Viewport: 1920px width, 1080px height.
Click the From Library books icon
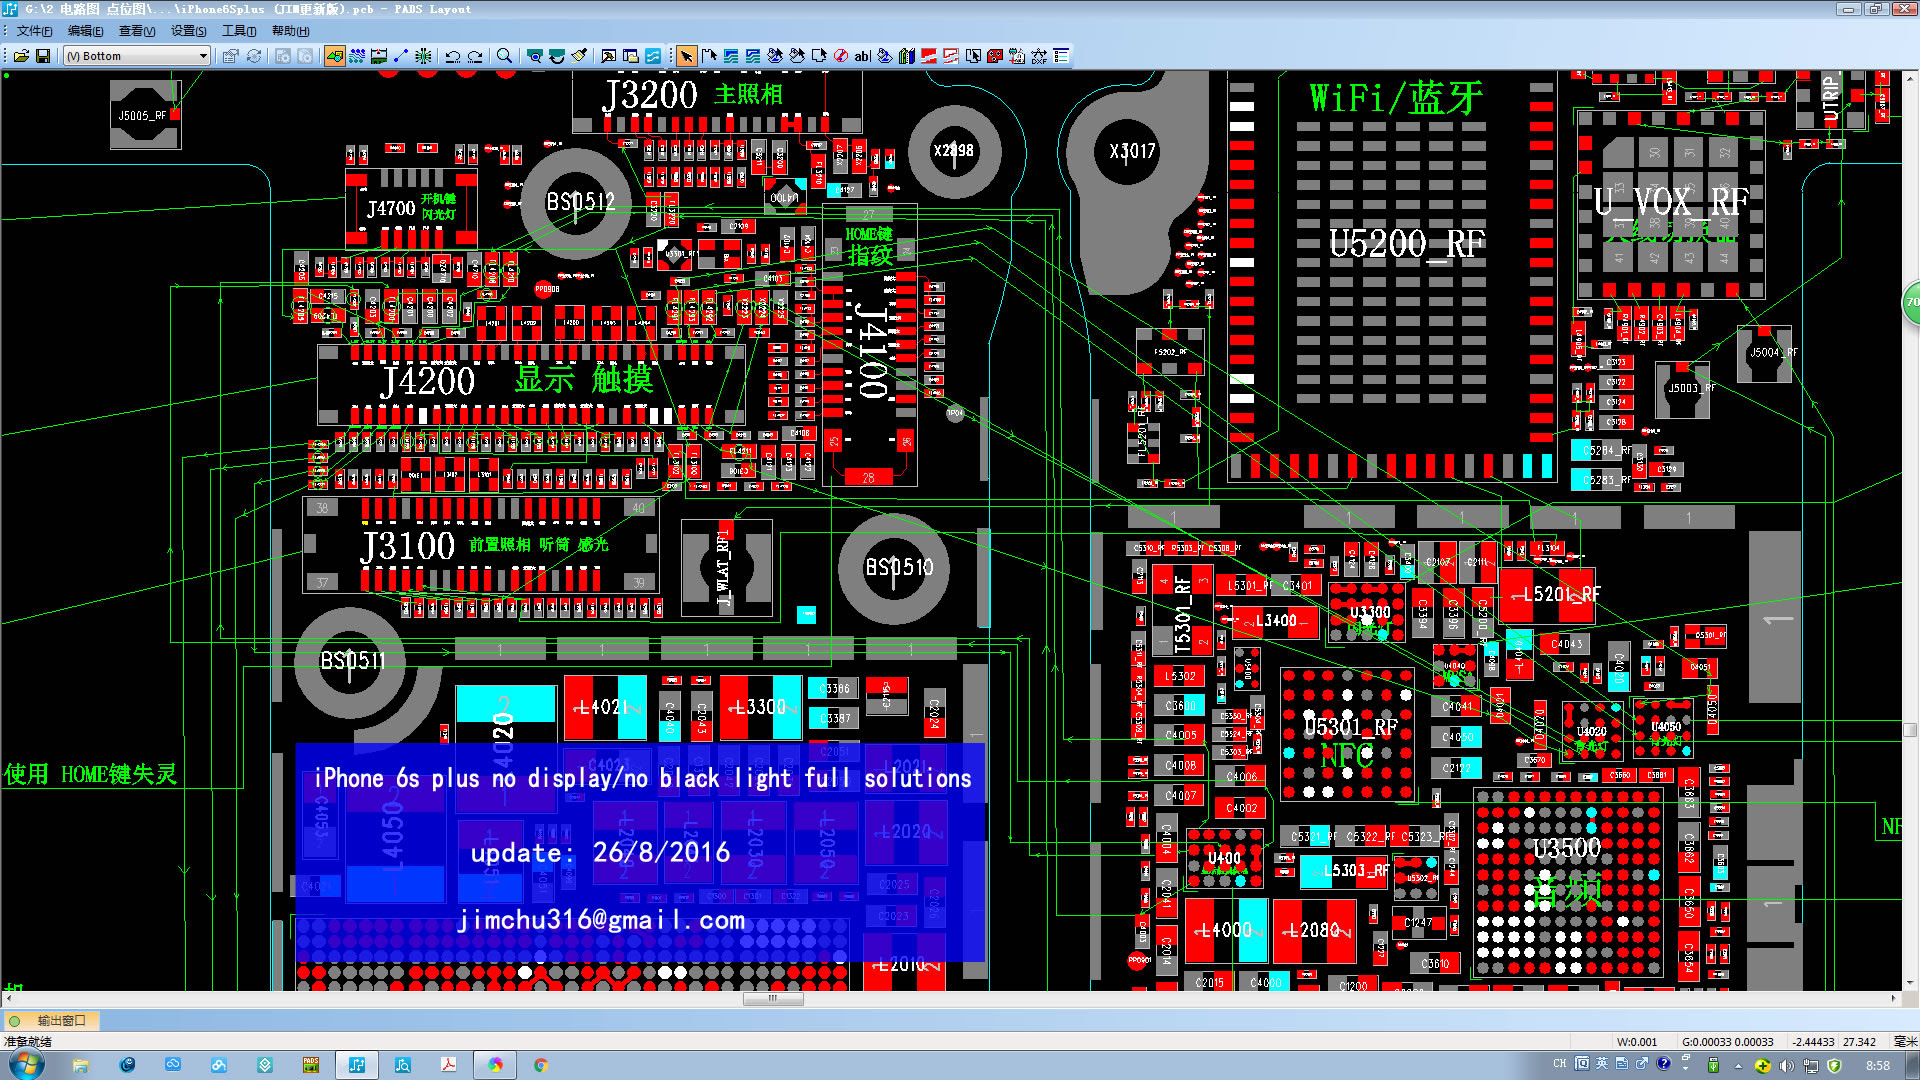coord(907,56)
